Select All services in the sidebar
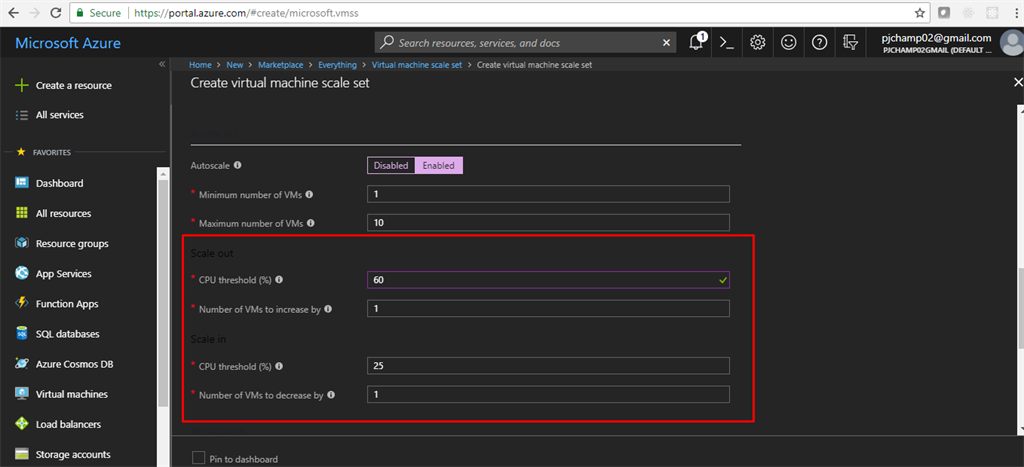 coord(59,115)
